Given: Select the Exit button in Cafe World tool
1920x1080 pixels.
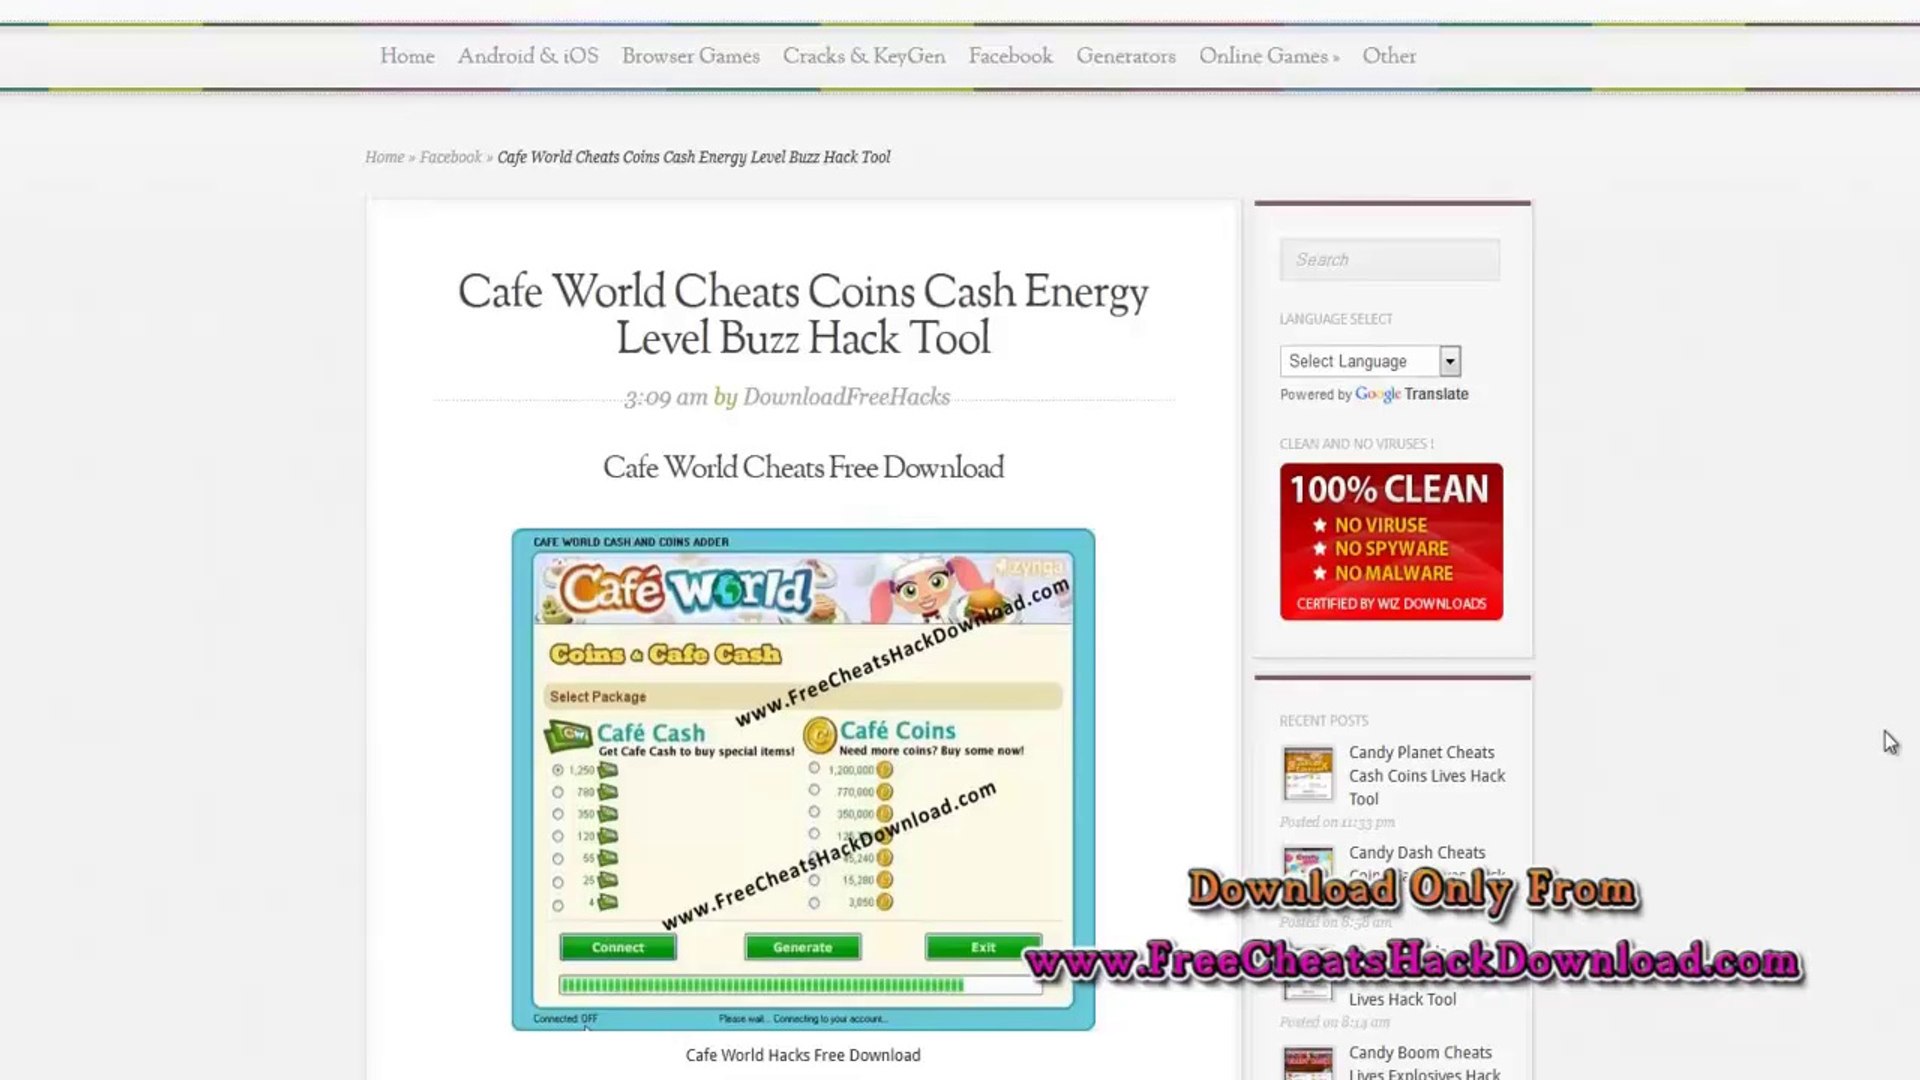Looking at the screenshot, I should 982,947.
